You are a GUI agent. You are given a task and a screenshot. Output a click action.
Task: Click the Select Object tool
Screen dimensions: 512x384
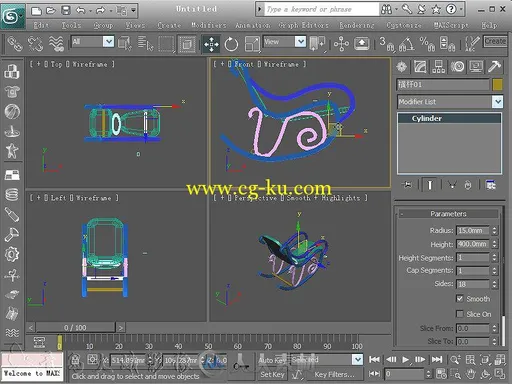125,44
